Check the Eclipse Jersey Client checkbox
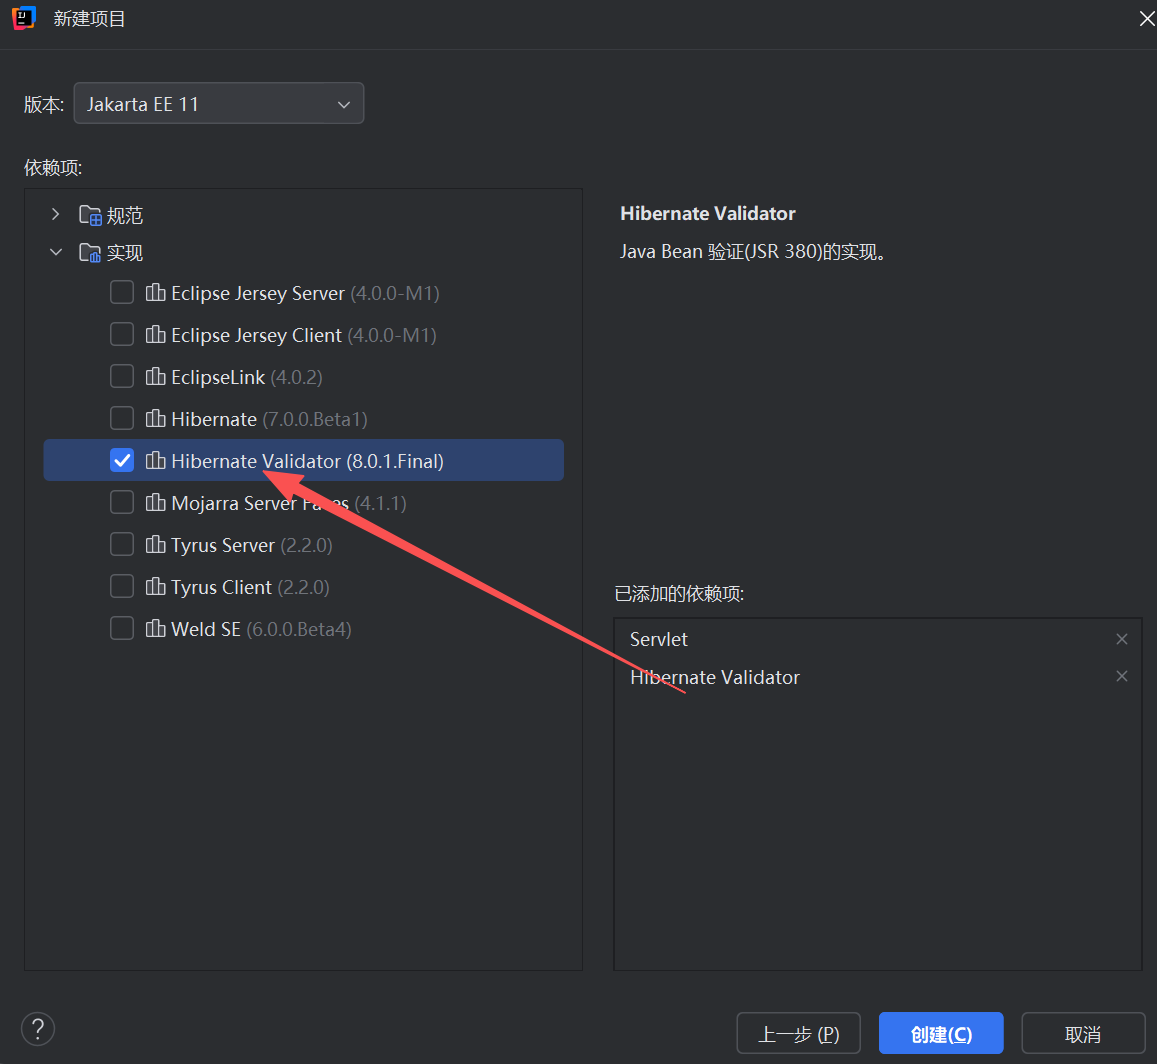The width and height of the screenshot is (1157, 1064). pos(122,335)
